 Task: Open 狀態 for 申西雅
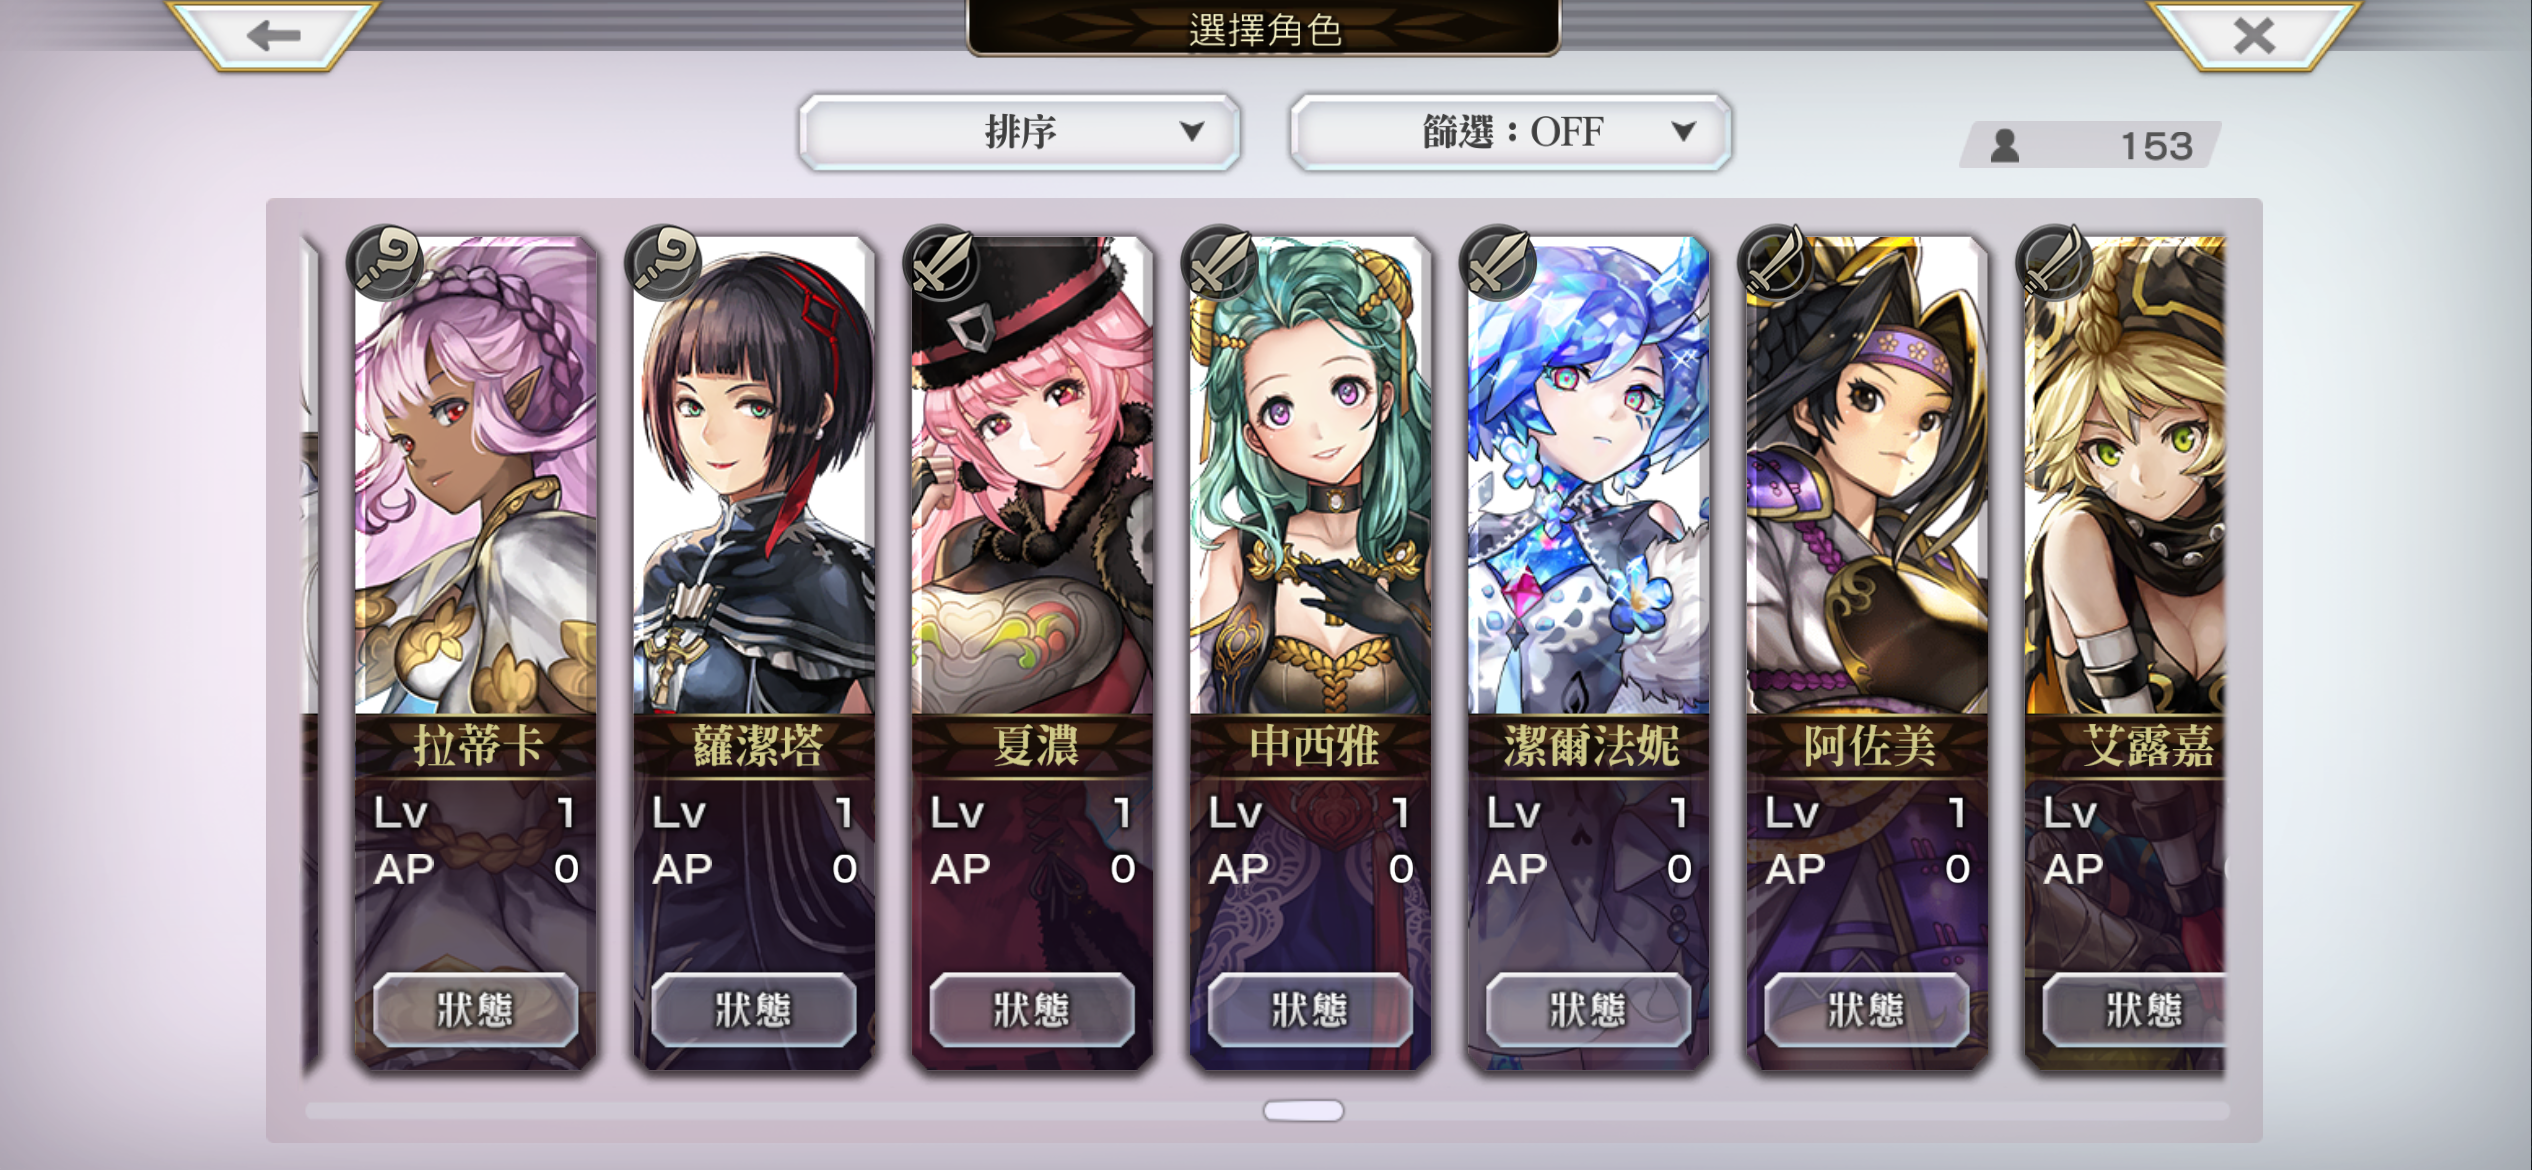tap(1310, 1010)
